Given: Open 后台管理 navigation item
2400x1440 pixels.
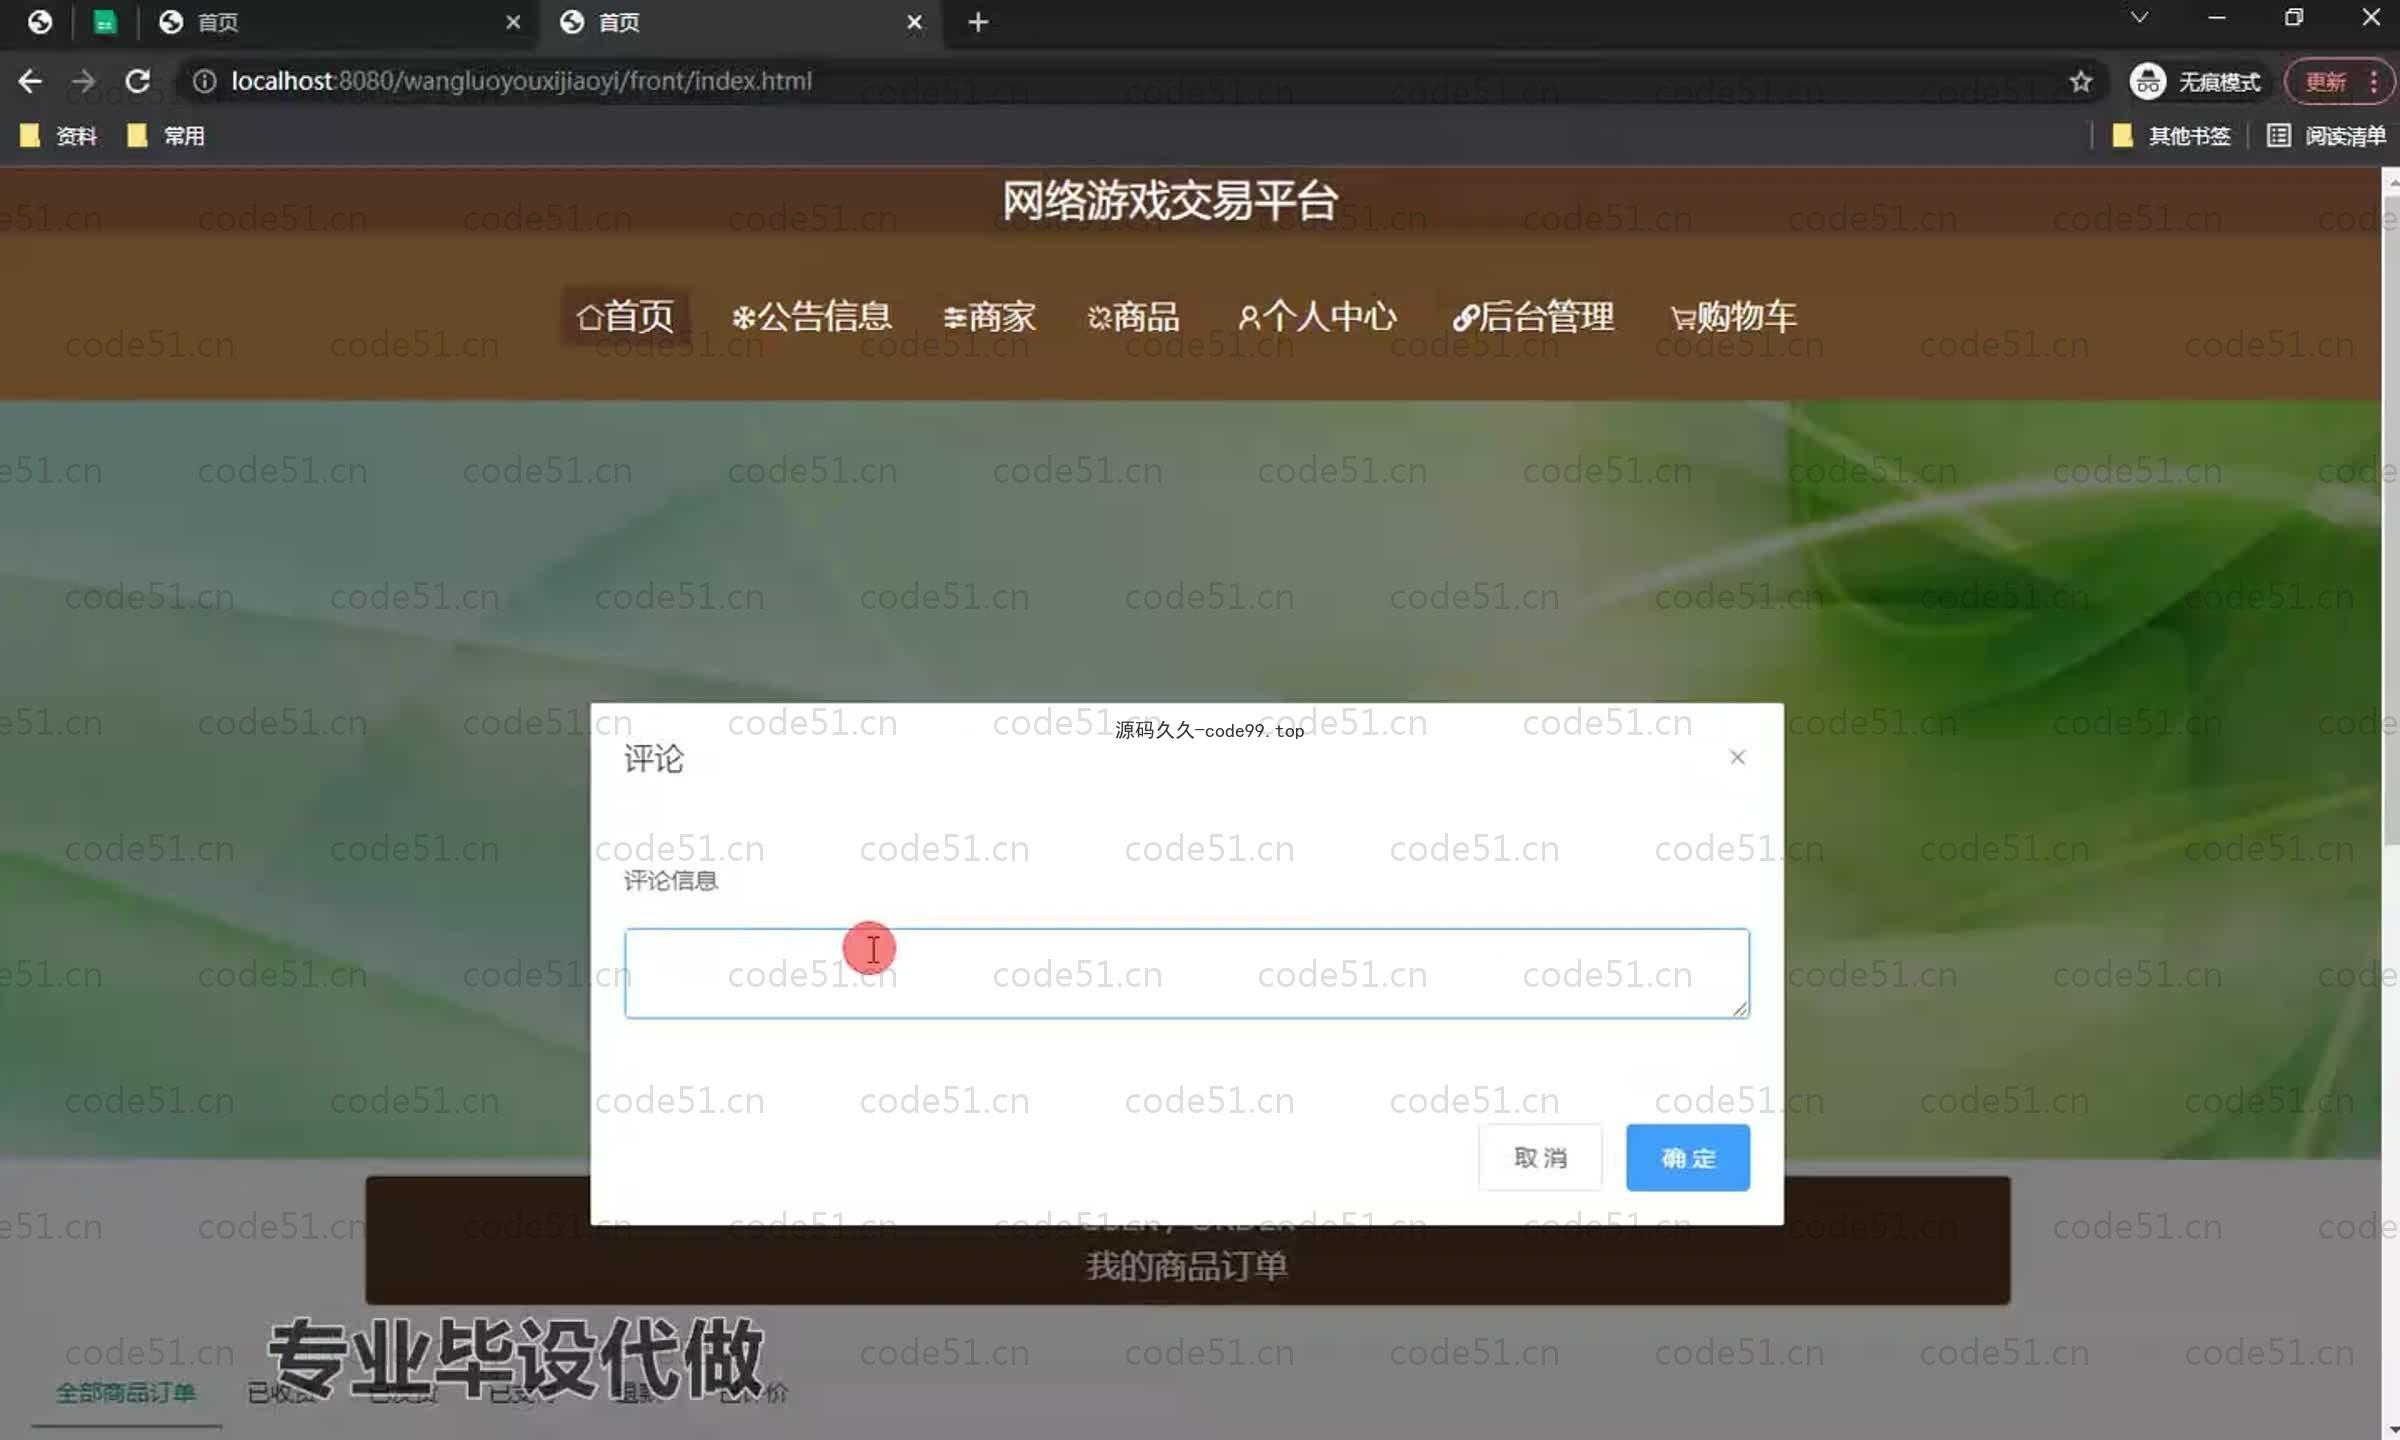Looking at the screenshot, I should click(1533, 316).
